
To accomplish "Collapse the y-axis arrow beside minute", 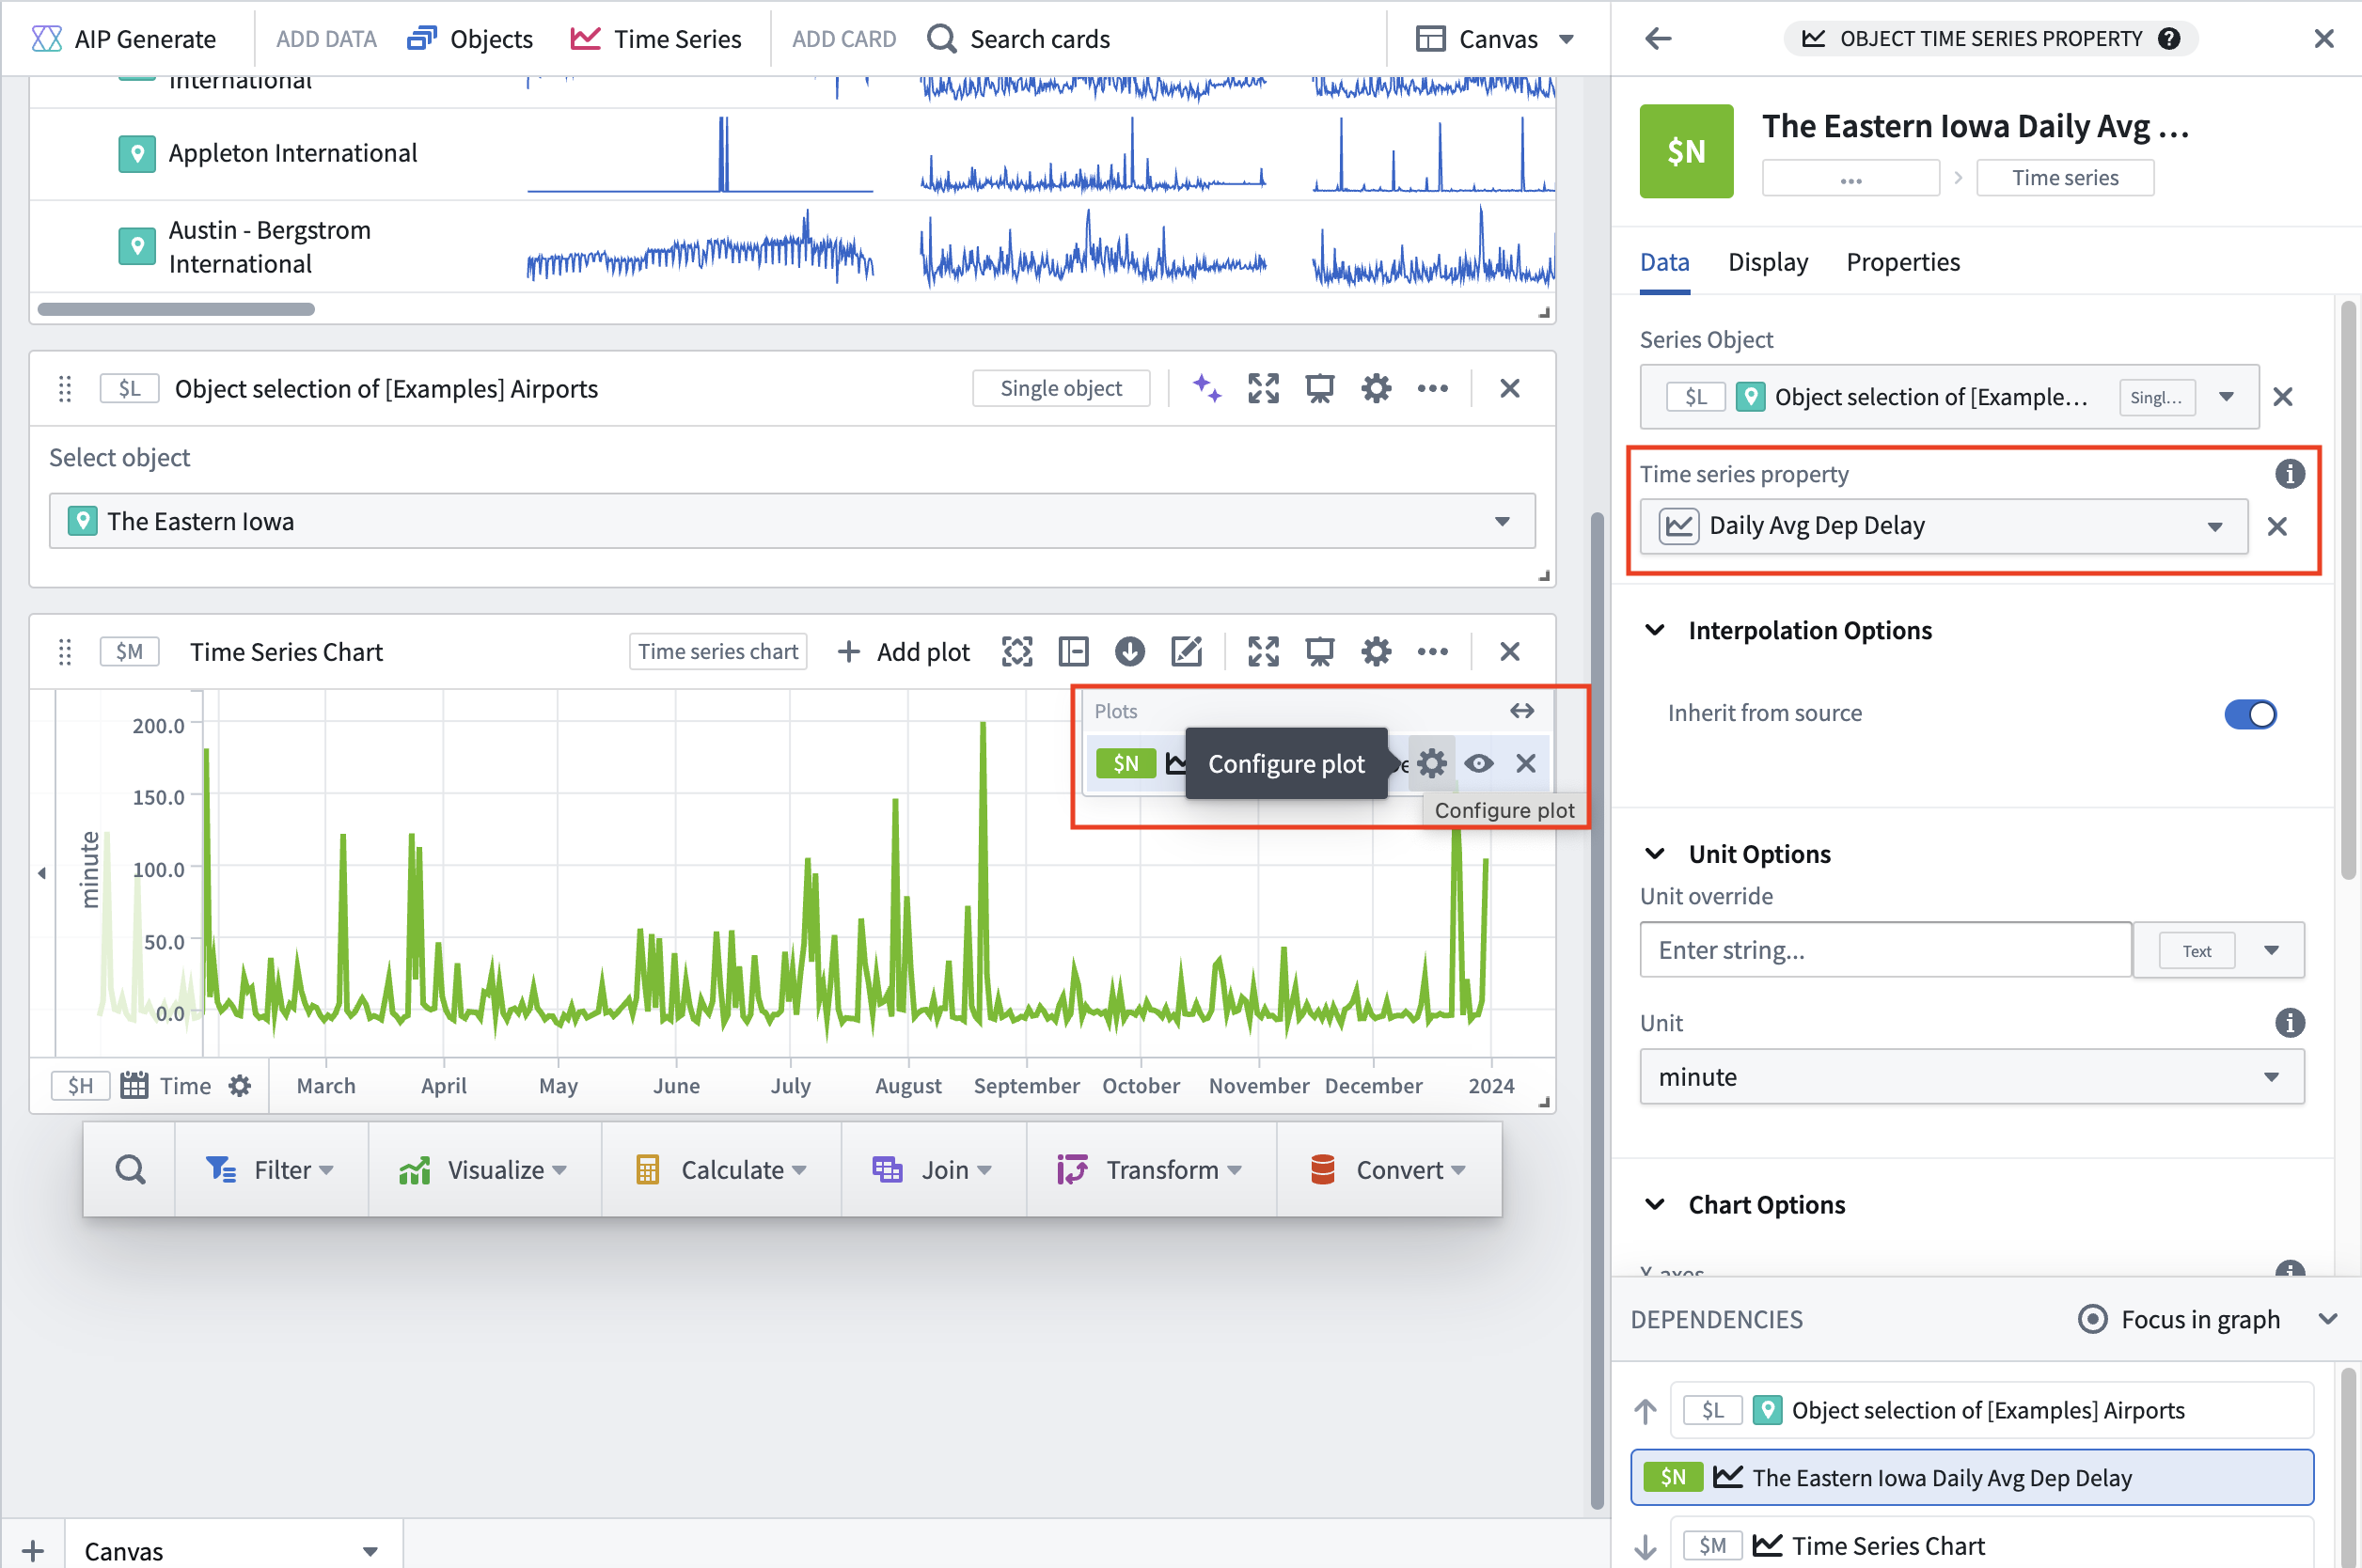I will point(42,873).
